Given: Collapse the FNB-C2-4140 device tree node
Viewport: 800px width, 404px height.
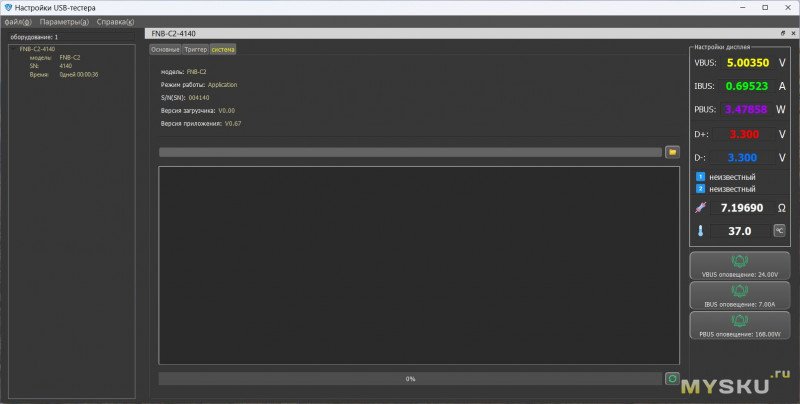Looking at the screenshot, I should click(13, 48).
